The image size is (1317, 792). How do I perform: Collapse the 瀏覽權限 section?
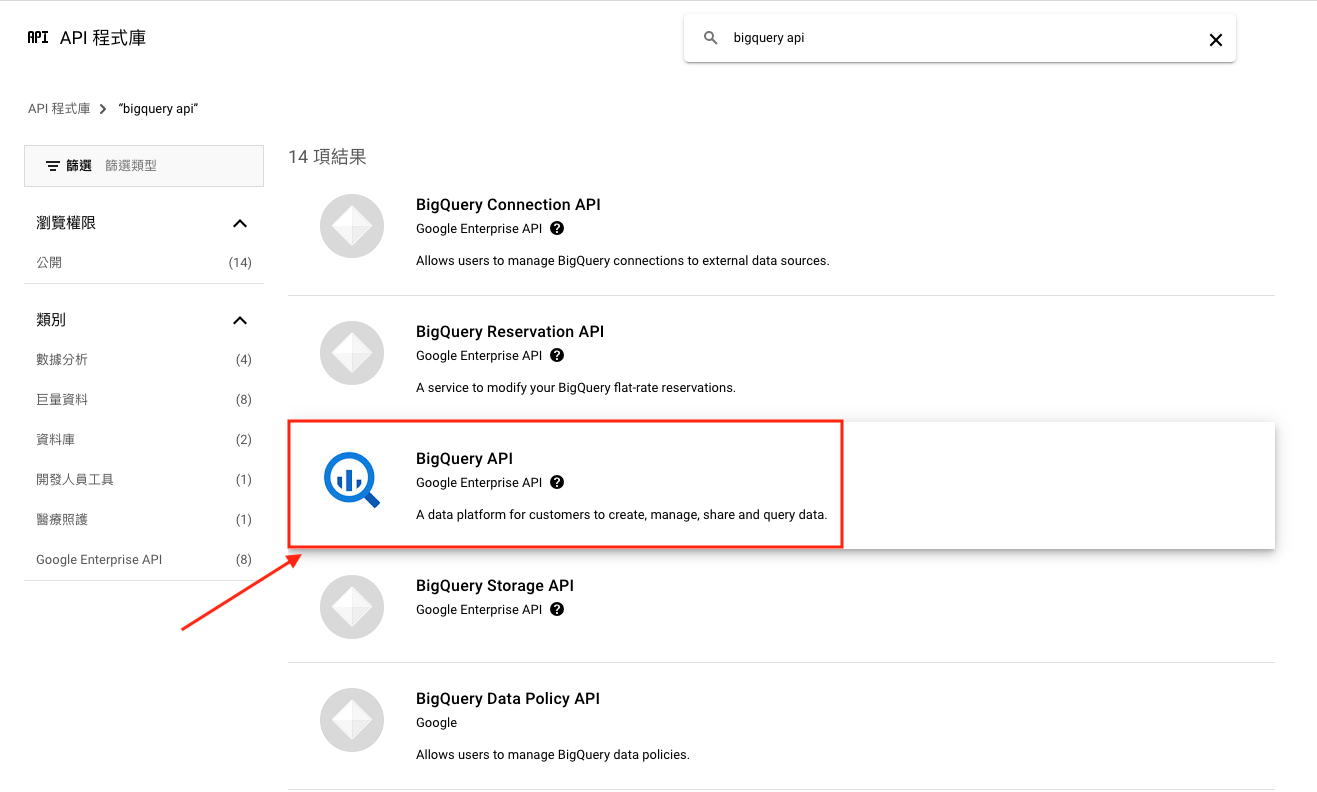point(240,223)
